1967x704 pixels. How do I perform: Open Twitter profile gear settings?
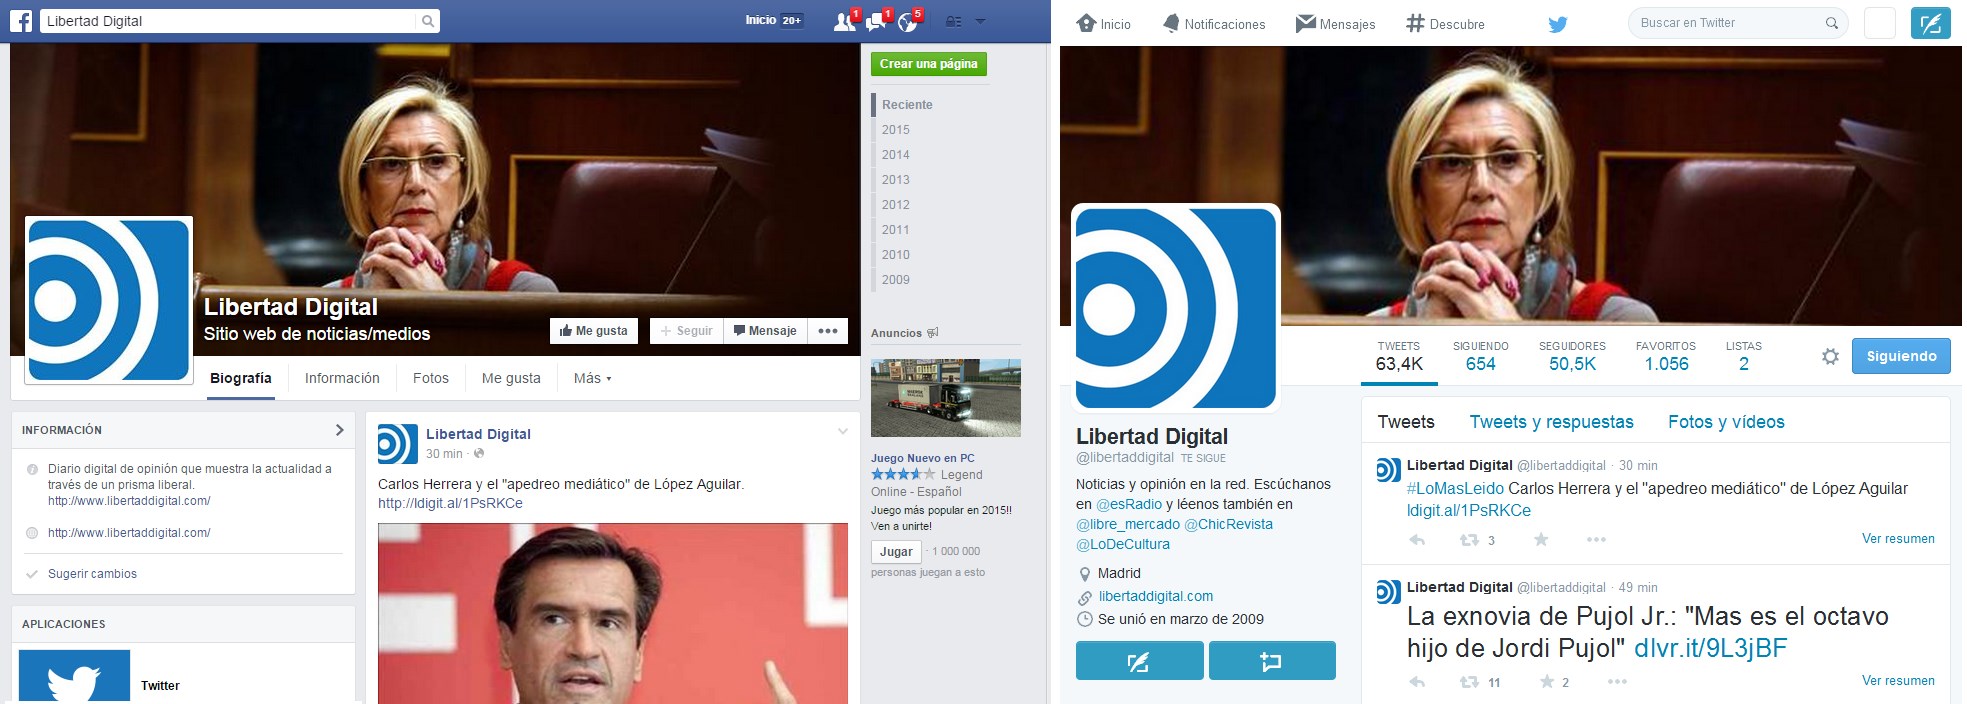[1830, 357]
